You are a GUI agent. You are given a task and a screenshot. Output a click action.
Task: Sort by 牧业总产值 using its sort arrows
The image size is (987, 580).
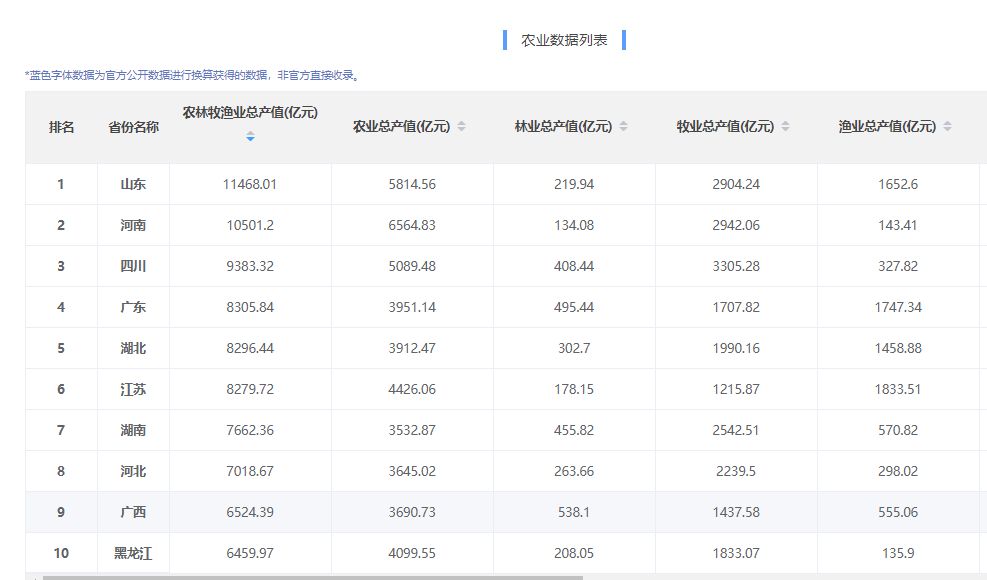click(x=786, y=126)
